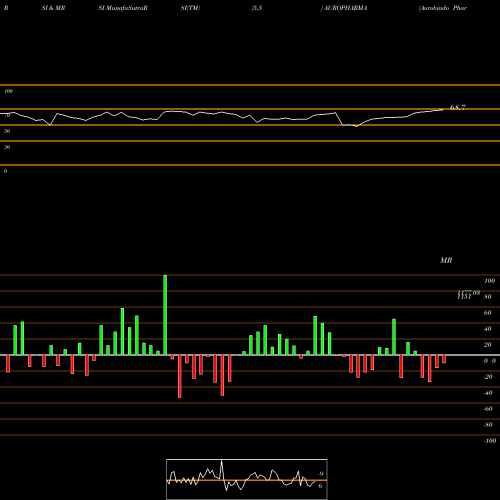Click the -20 label on MR axis
This screenshot has width=500, height=500.
[488, 377]
